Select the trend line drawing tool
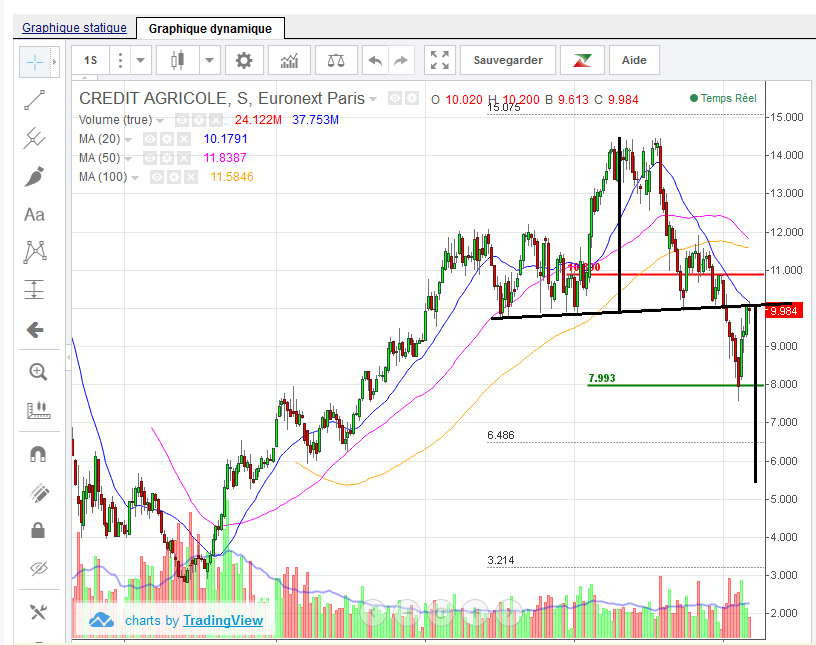Image resolution: width=816 pixels, height=645 pixels. click(35, 99)
